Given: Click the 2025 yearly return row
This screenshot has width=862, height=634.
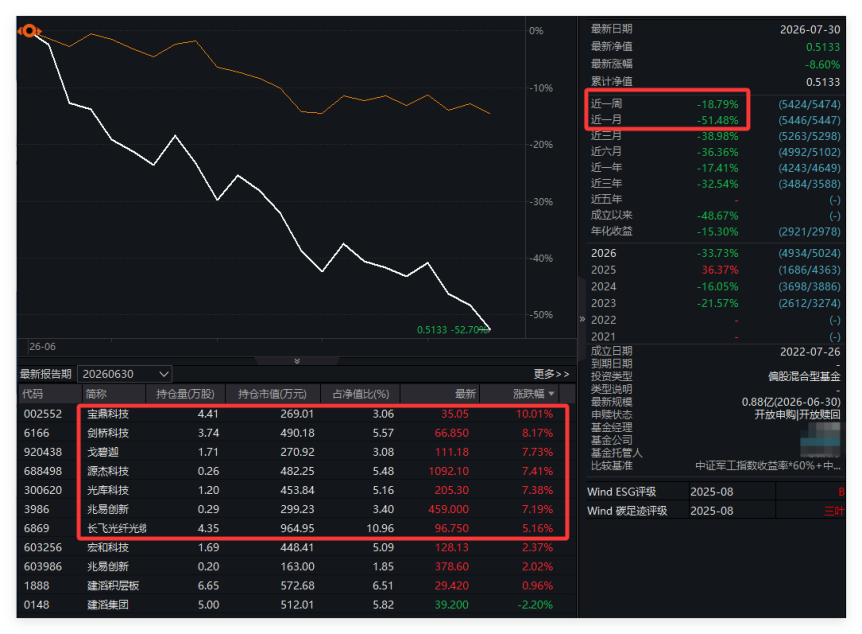Looking at the screenshot, I should [715, 270].
